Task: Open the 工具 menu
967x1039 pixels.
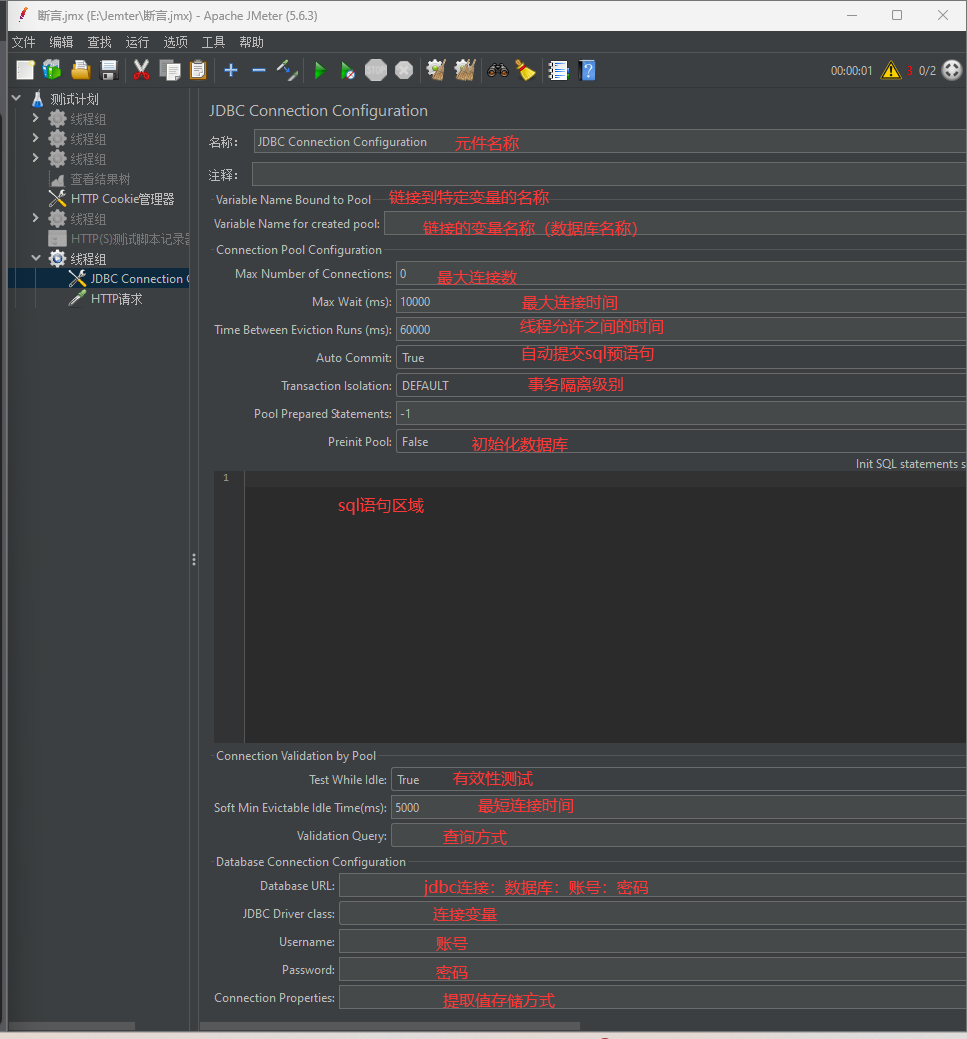Action: [213, 42]
